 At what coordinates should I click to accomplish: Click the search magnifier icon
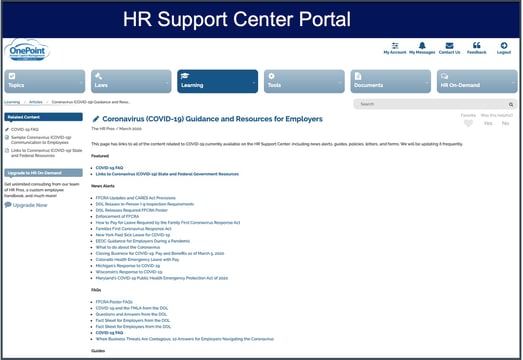click(511, 104)
